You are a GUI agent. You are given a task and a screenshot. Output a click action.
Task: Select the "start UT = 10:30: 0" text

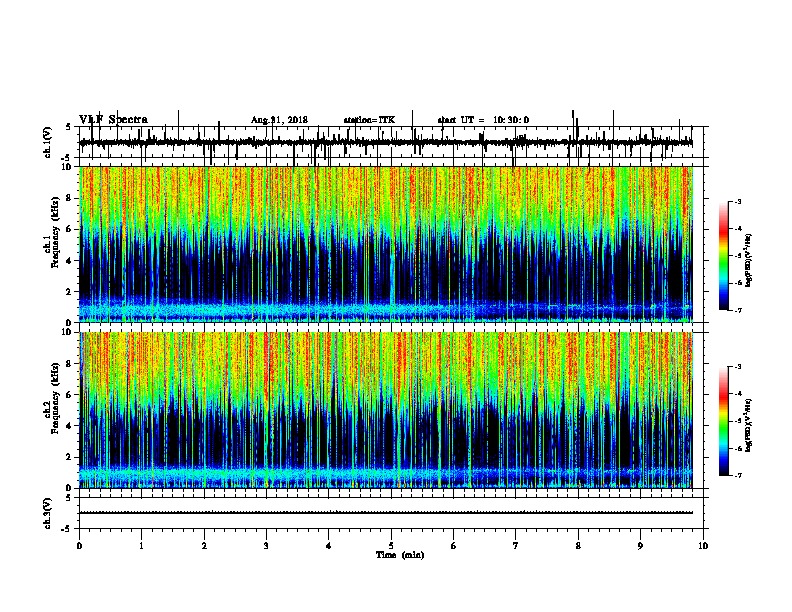click(483, 120)
